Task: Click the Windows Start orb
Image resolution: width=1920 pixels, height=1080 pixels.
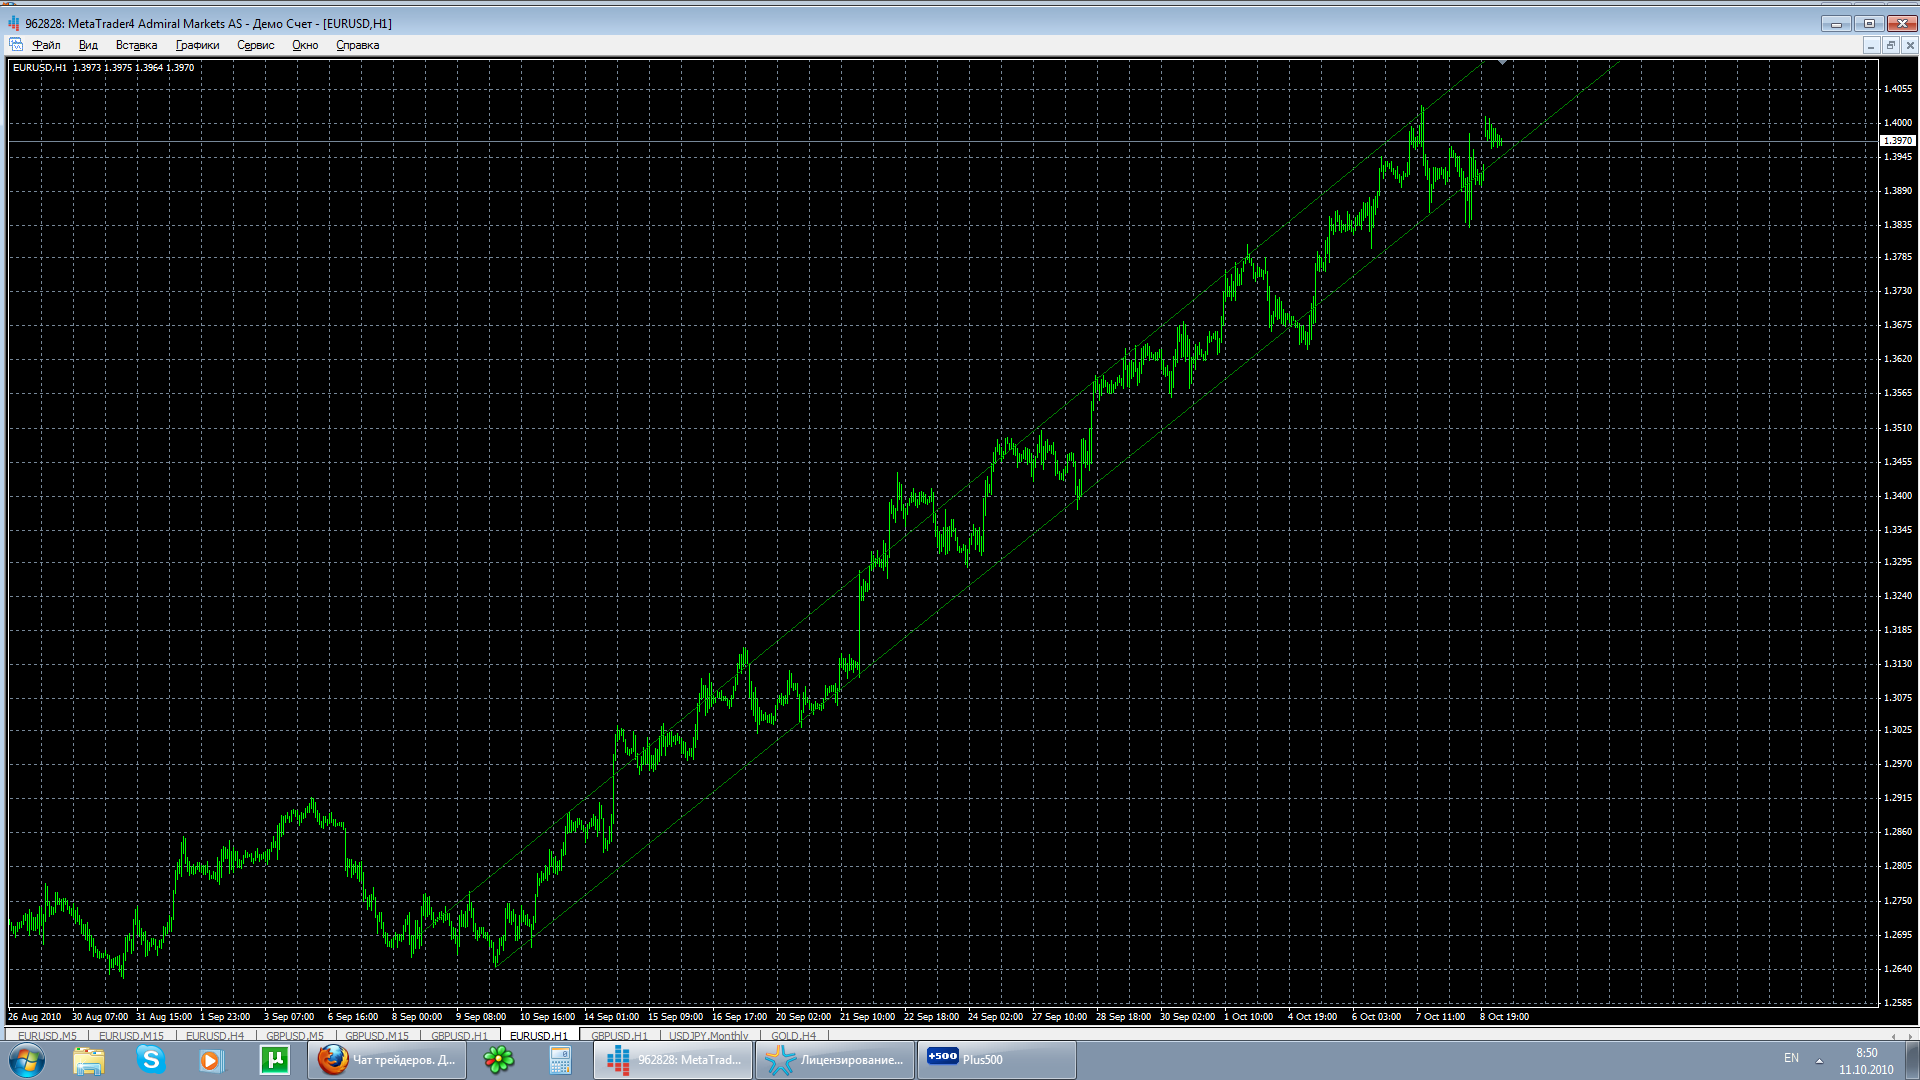Action: point(27,1059)
